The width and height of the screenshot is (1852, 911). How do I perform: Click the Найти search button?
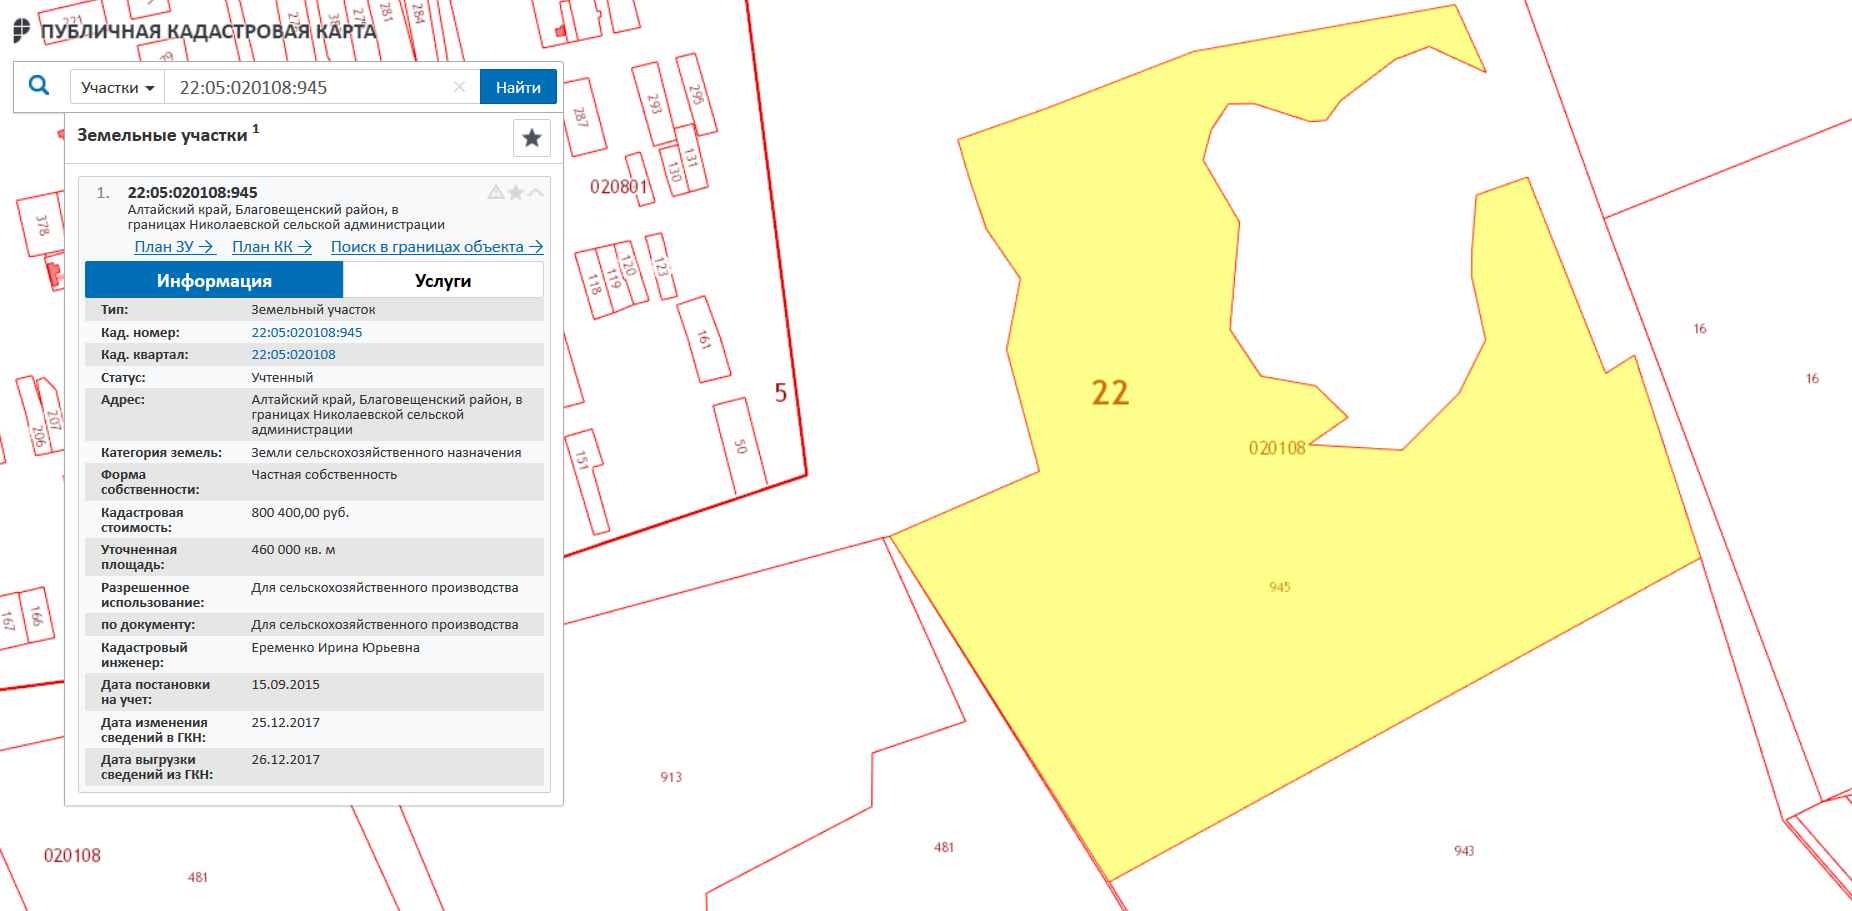[518, 87]
